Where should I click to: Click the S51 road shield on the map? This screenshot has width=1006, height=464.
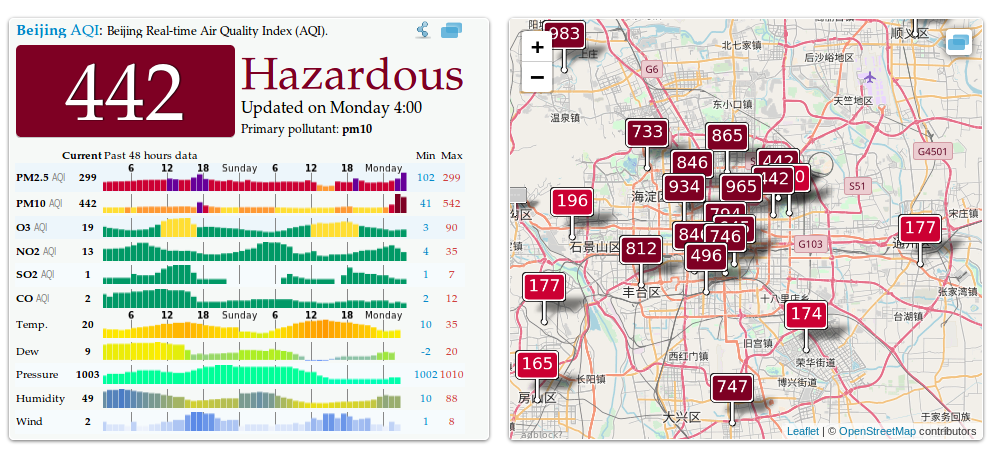857,187
